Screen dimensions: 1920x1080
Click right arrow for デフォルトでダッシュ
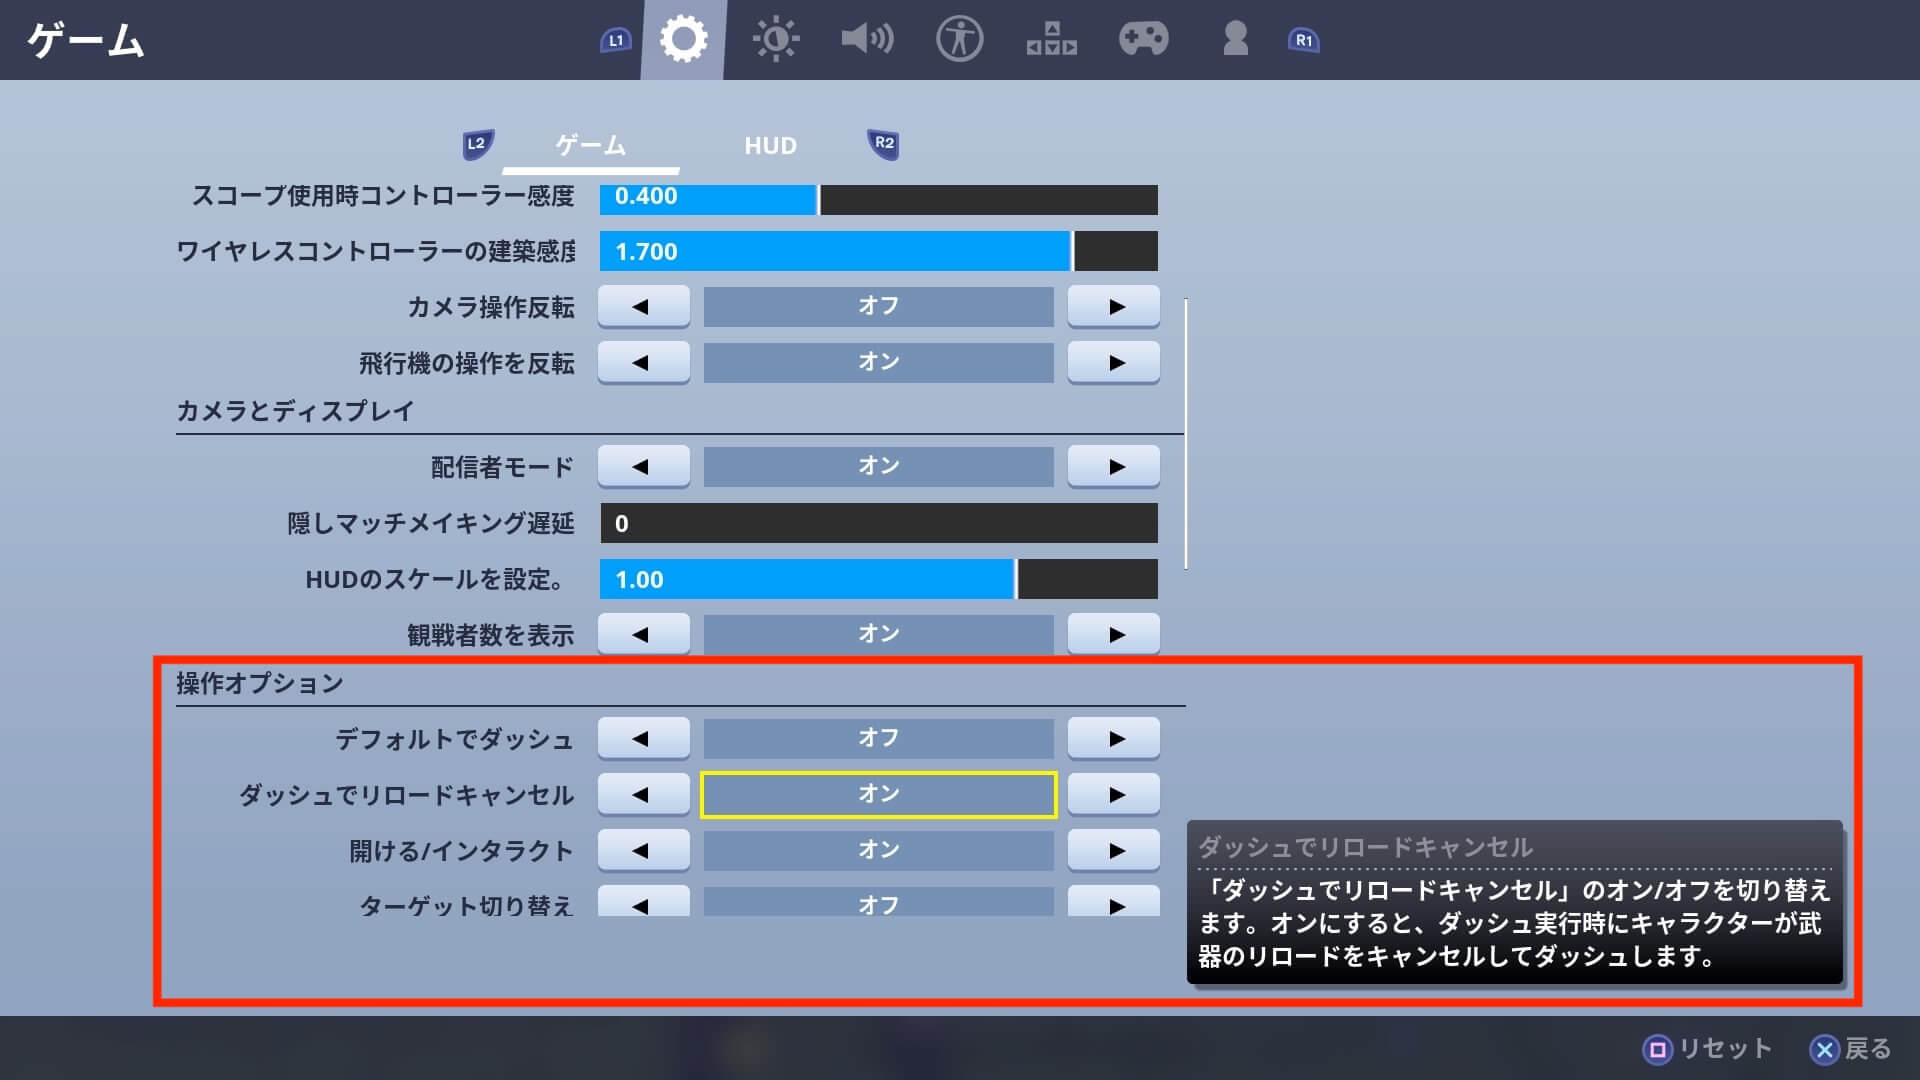pos(1114,739)
